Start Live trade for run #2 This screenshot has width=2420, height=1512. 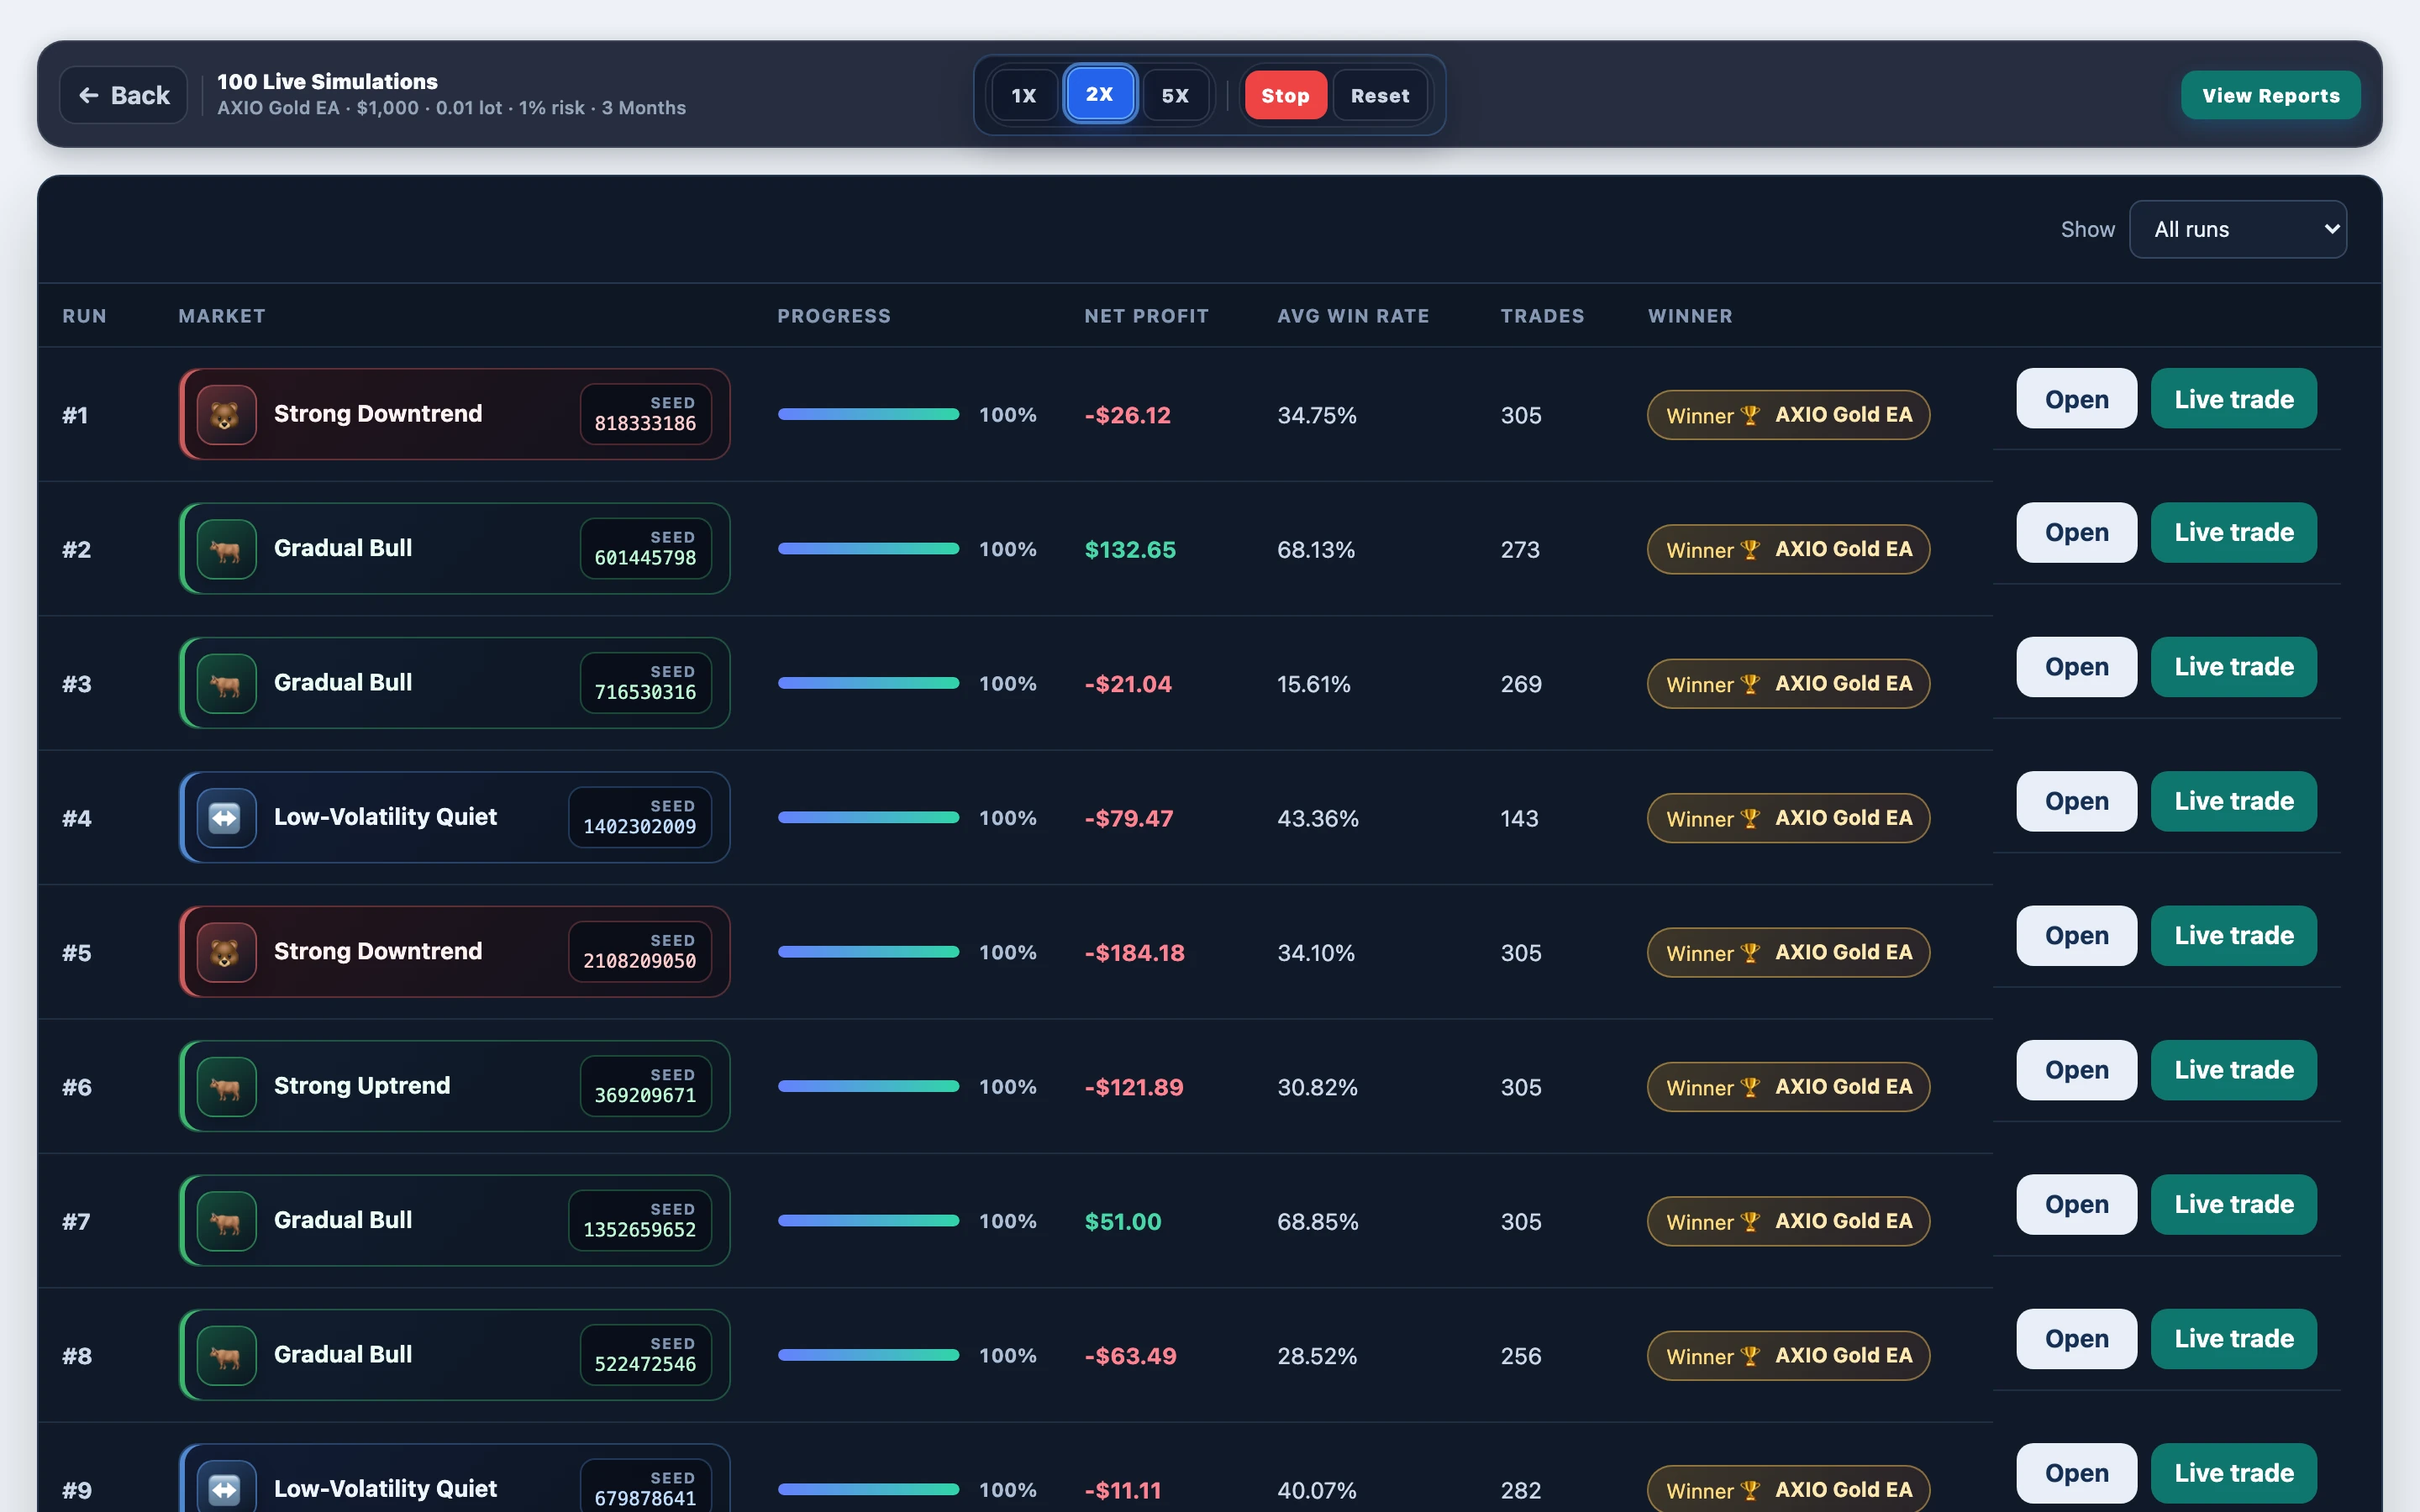pyautogui.click(x=2233, y=532)
